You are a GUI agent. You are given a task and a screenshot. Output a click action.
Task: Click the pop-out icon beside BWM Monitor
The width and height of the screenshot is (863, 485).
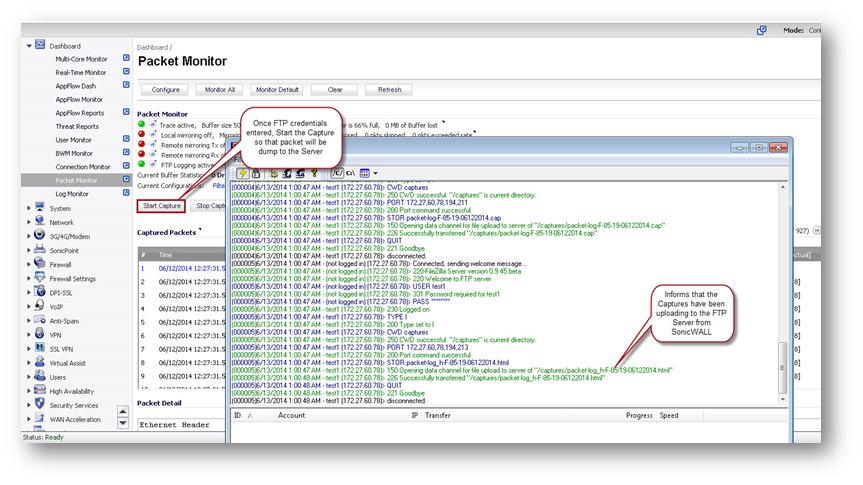pos(126,152)
